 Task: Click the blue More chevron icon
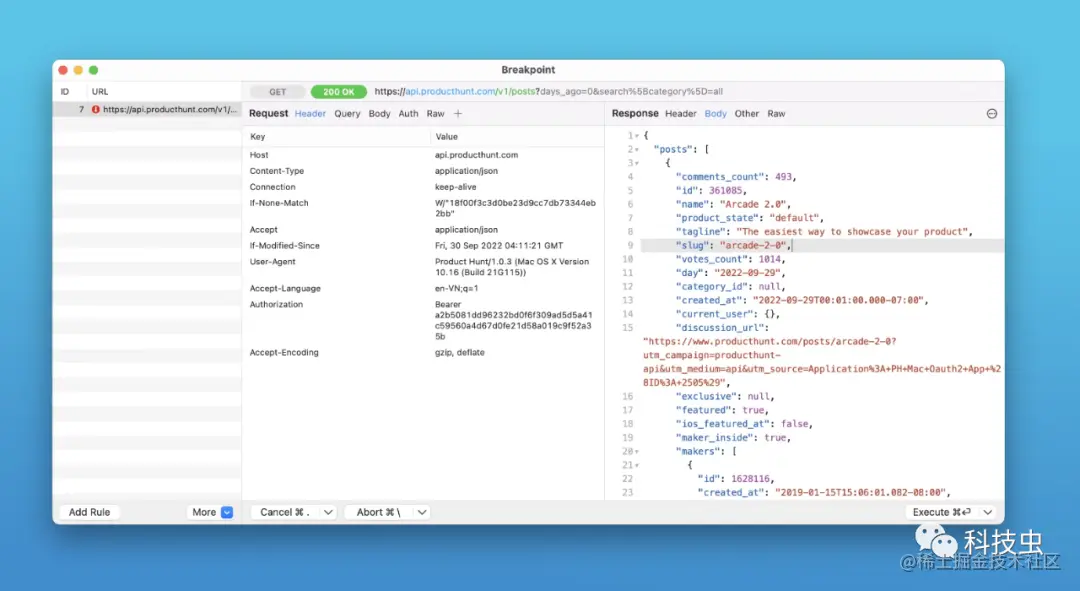227,512
